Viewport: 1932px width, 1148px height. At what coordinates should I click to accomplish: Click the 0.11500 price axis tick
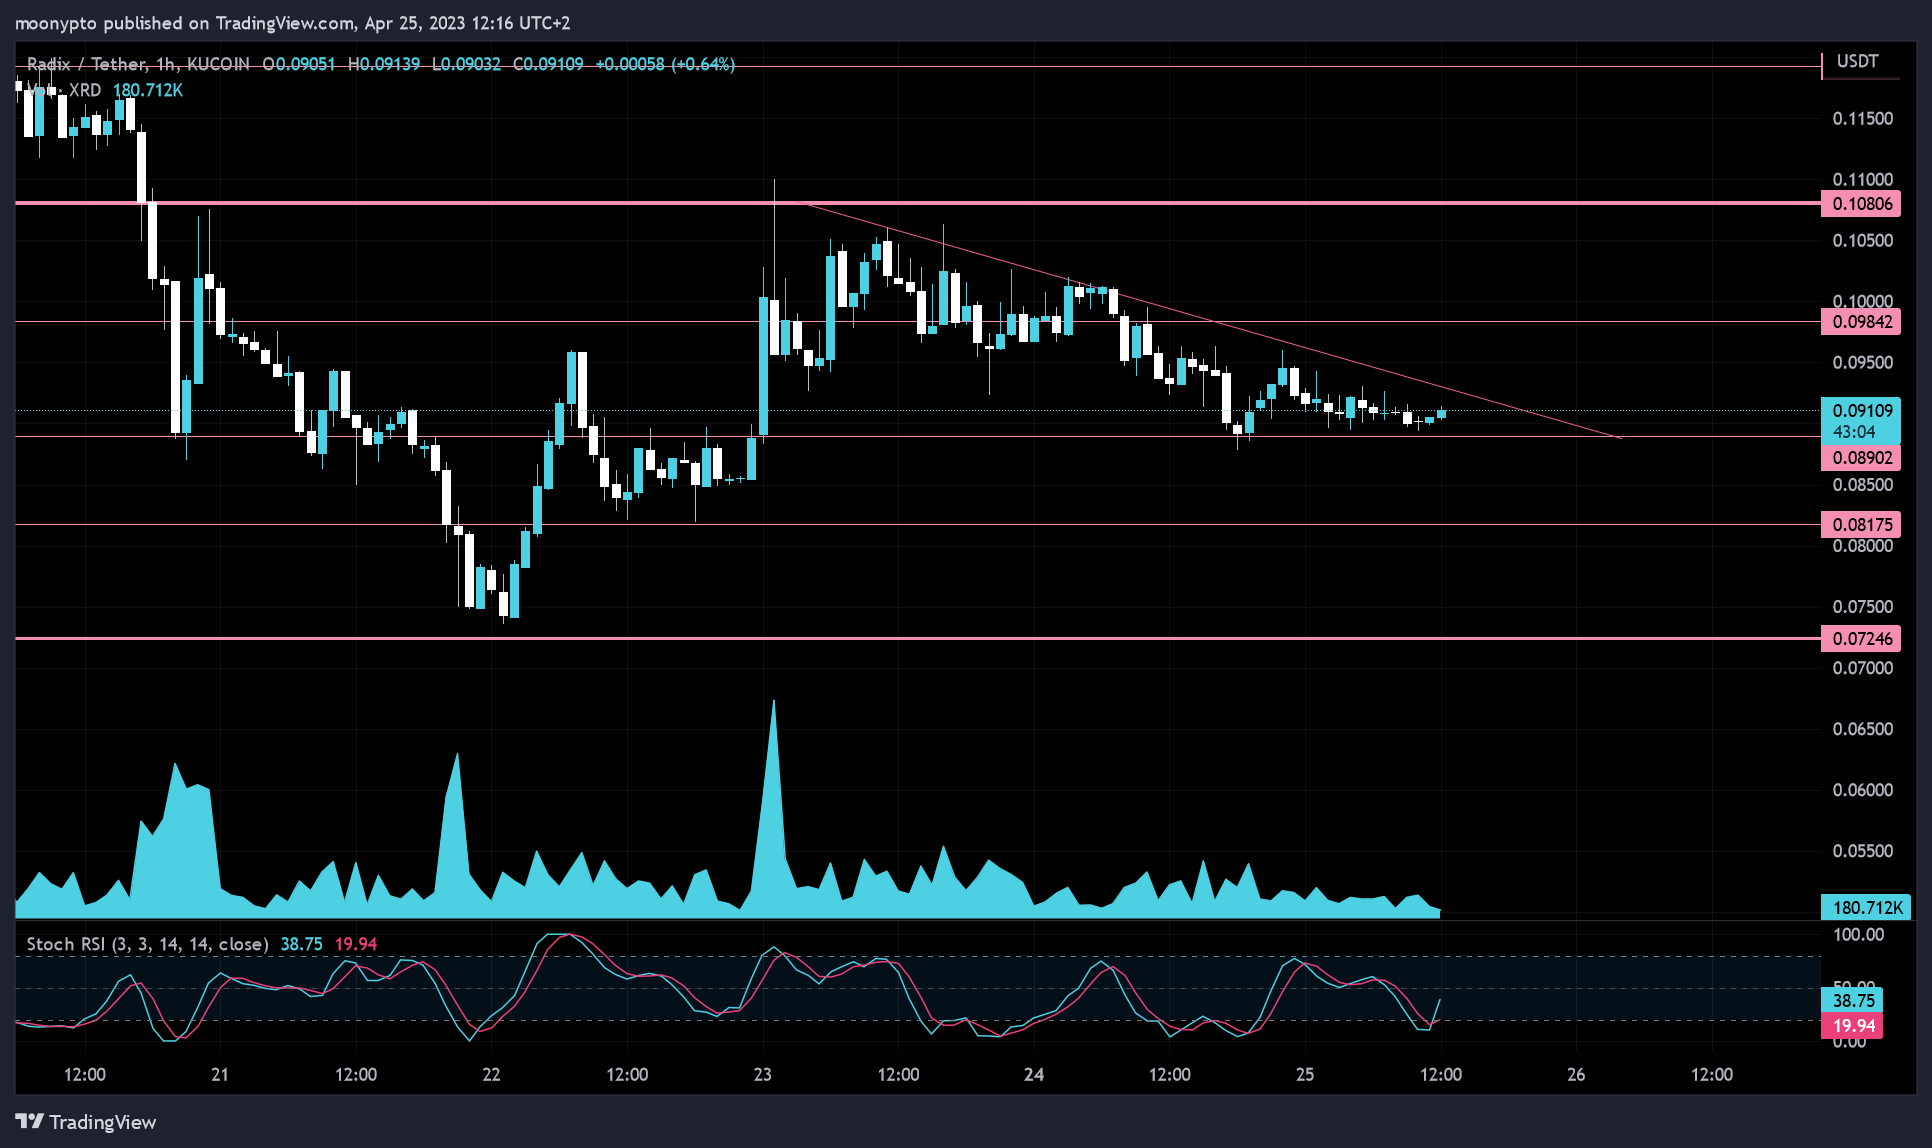point(1863,118)
